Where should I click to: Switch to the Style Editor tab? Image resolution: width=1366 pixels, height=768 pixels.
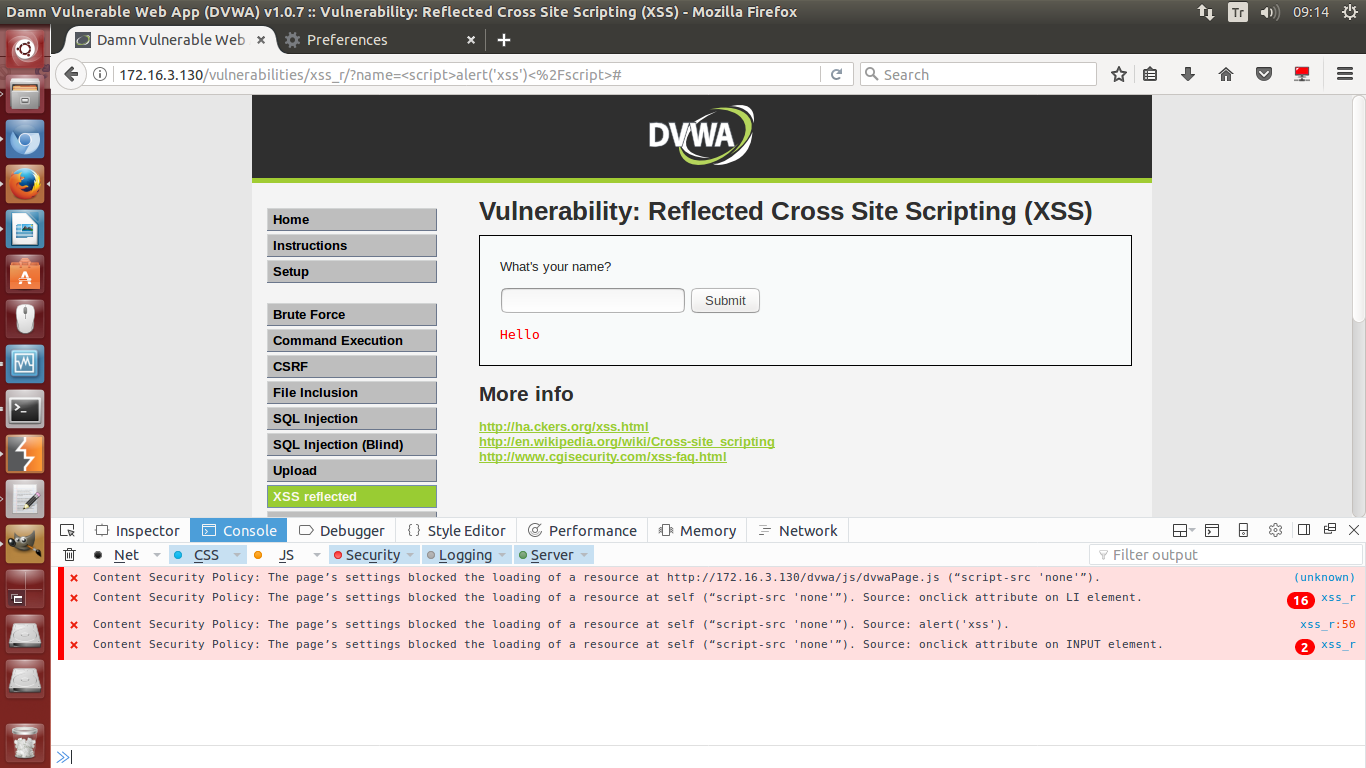pyautogui.click(x=456, y=530)
